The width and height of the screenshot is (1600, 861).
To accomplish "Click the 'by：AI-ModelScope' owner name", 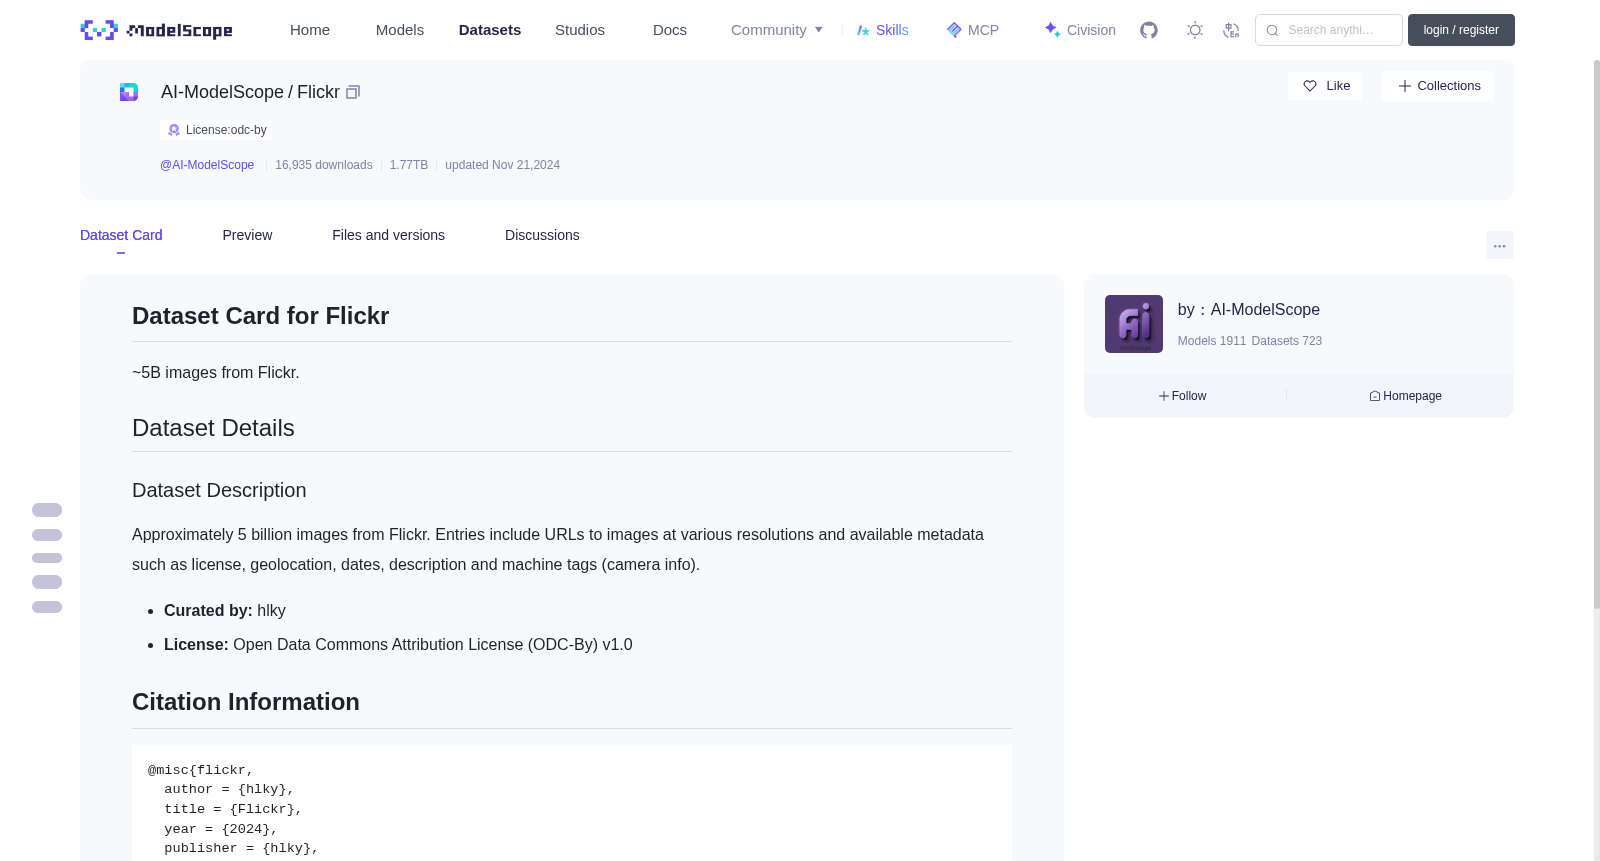I will [x=1249, y=310].
